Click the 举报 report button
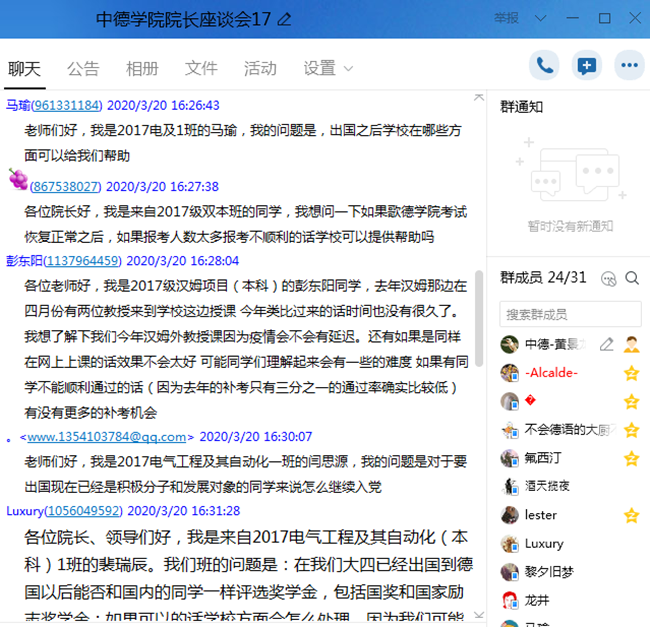This screenshot has height=627, width=650. coord(507,19)
